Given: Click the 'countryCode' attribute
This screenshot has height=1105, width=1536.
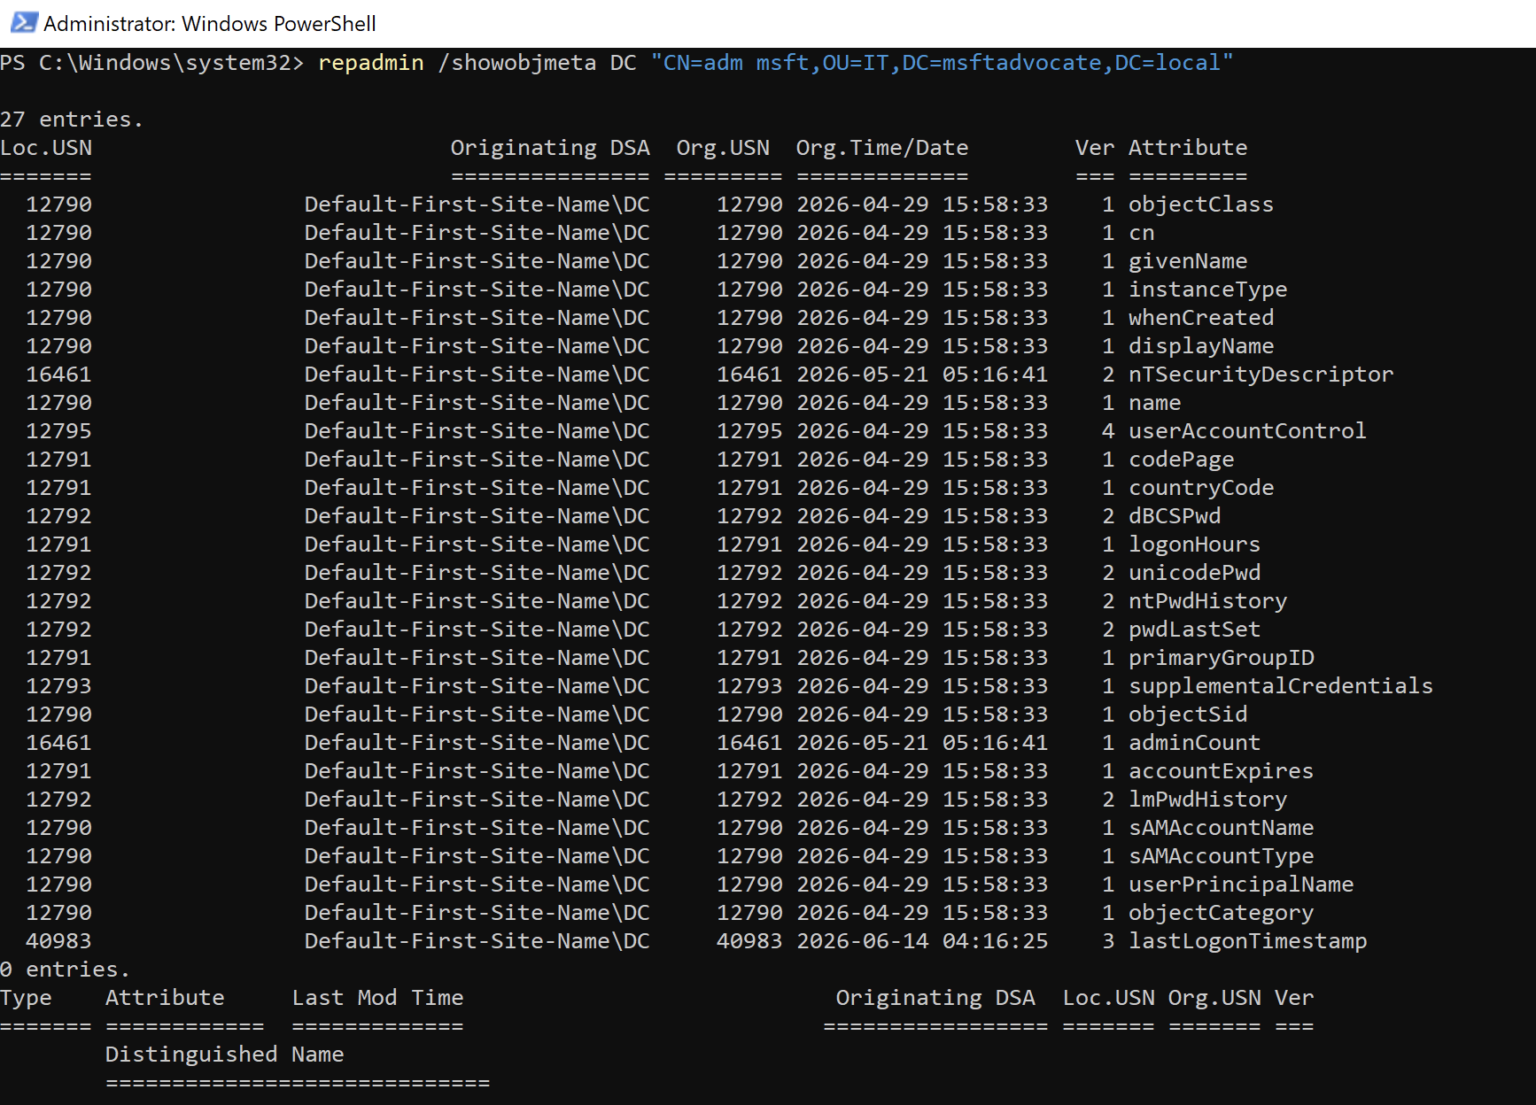Looking at the screenshot, I should click(1201, 488).
